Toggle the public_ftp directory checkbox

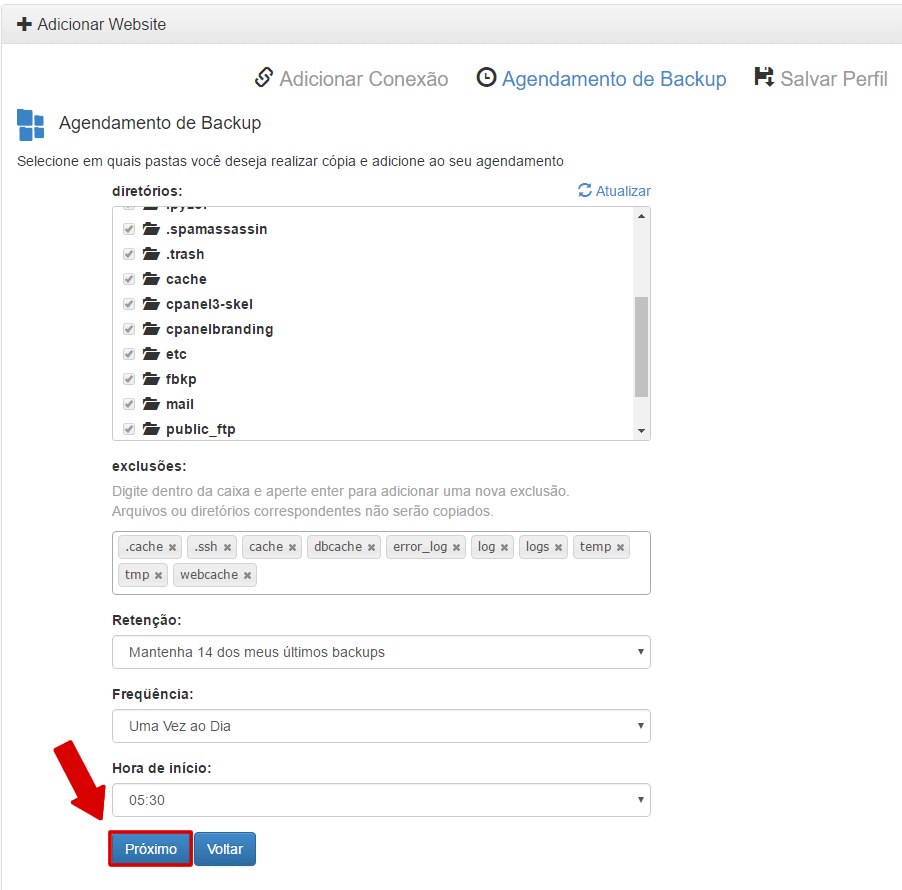point(129,429)
